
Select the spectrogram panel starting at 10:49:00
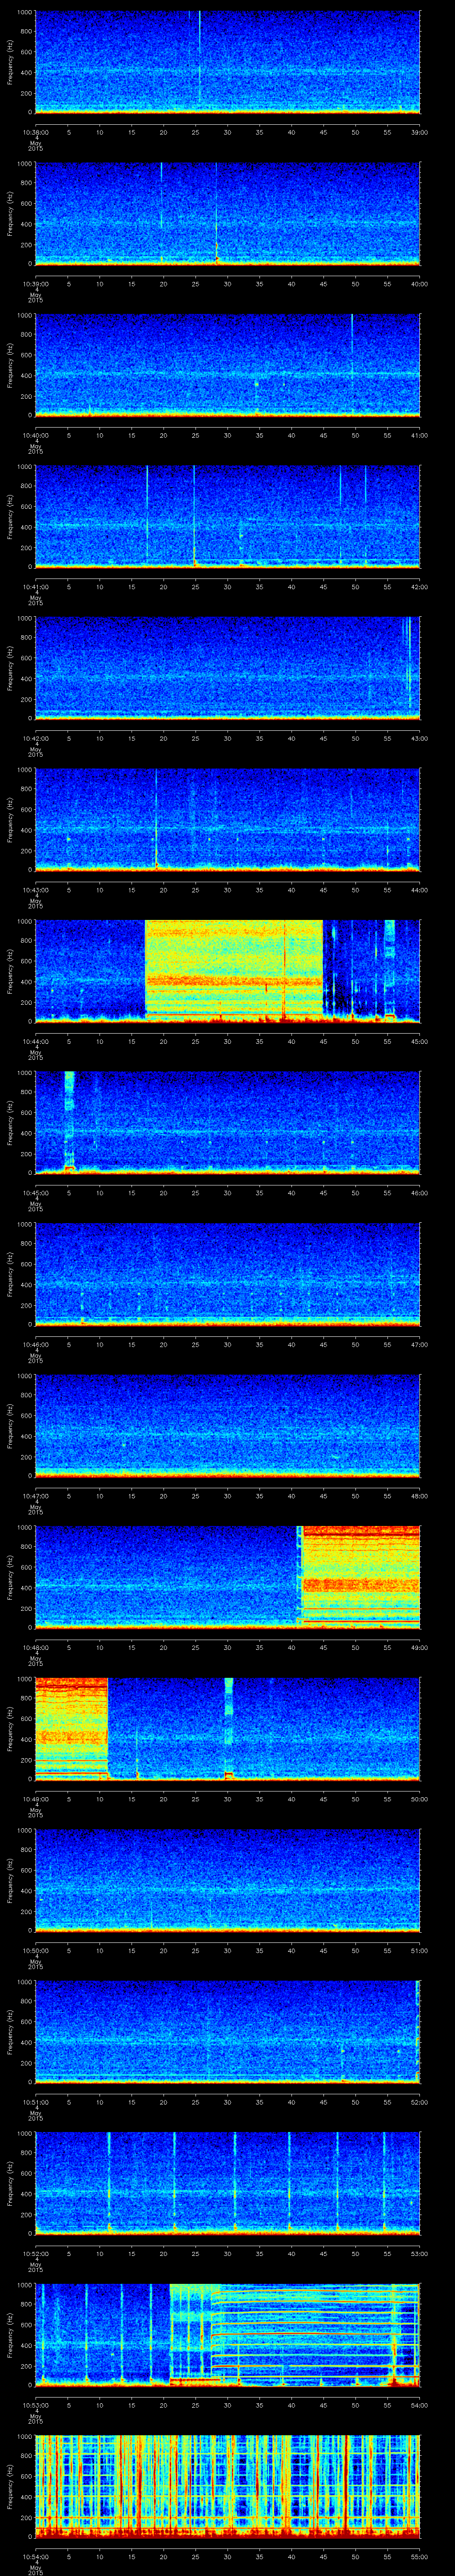click(x=228, y=1728)
